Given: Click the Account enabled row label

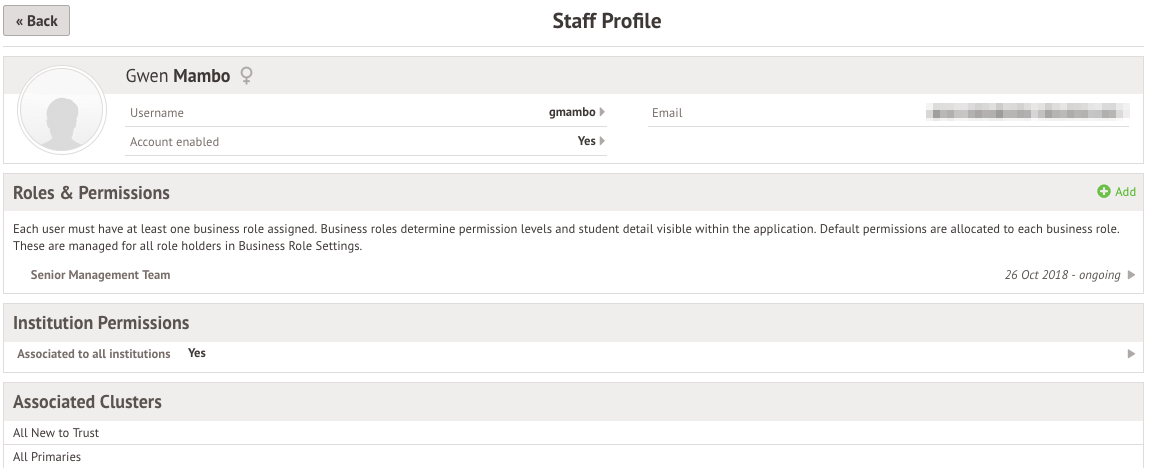Looking at the screenshot, I should pyautogui.click(x=175, y=142).
